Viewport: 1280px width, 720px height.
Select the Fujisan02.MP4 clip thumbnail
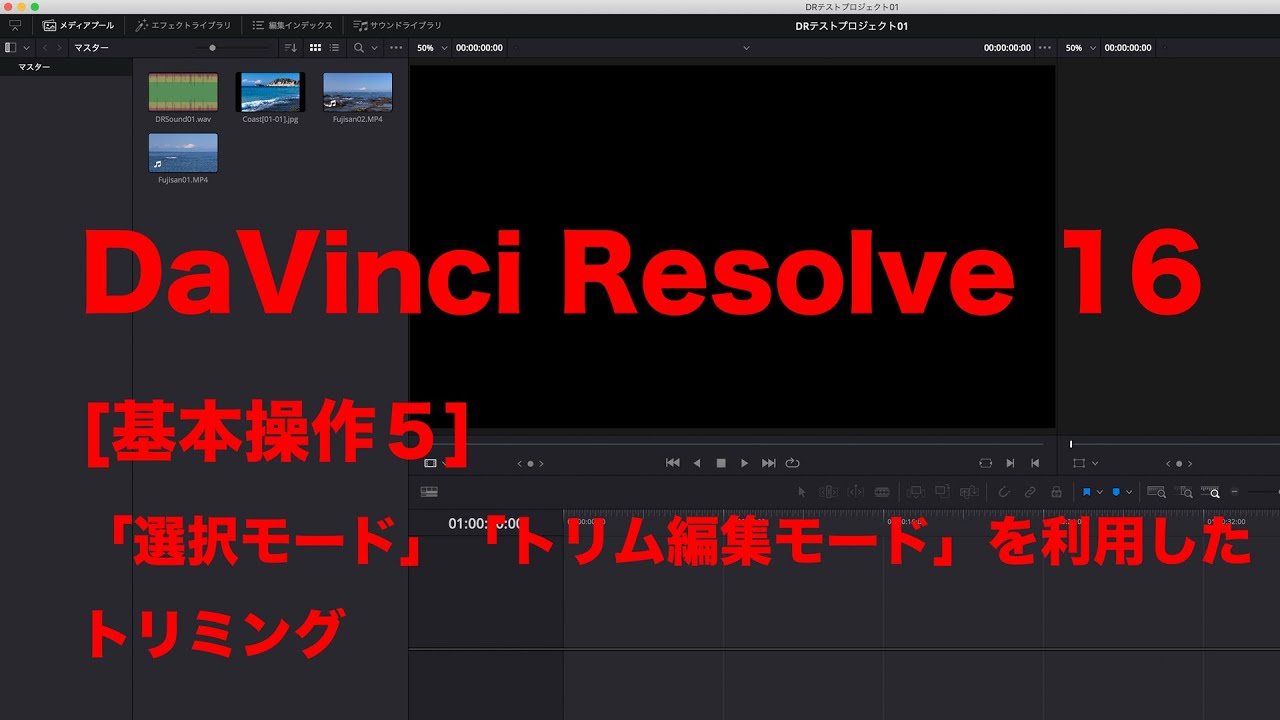coord(358,92)
